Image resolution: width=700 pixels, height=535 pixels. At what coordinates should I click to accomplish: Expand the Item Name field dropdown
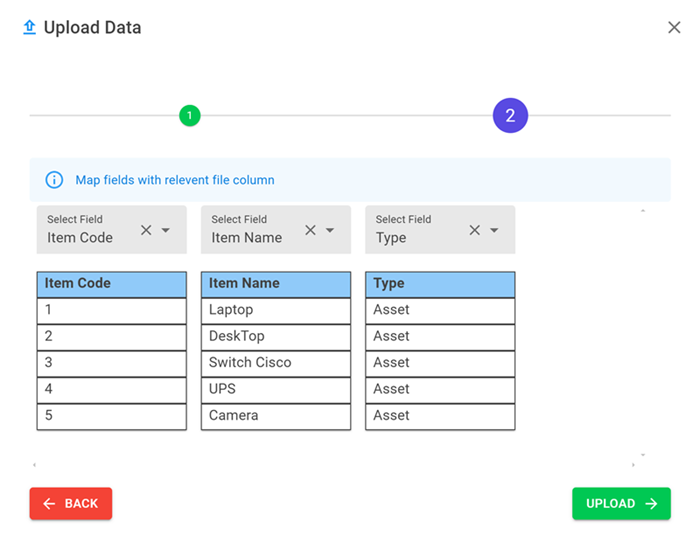[x=330, y=230]
